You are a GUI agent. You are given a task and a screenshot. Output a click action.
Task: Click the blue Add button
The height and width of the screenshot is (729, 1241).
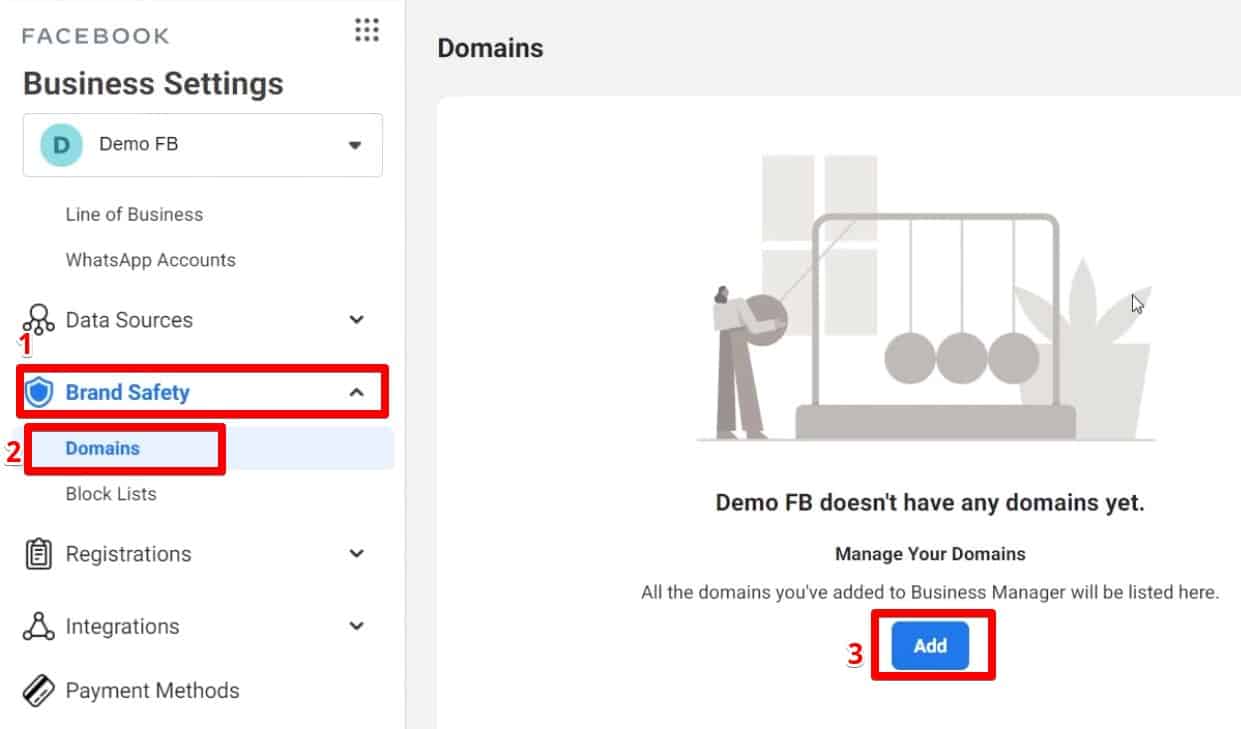tap(930, 646)
